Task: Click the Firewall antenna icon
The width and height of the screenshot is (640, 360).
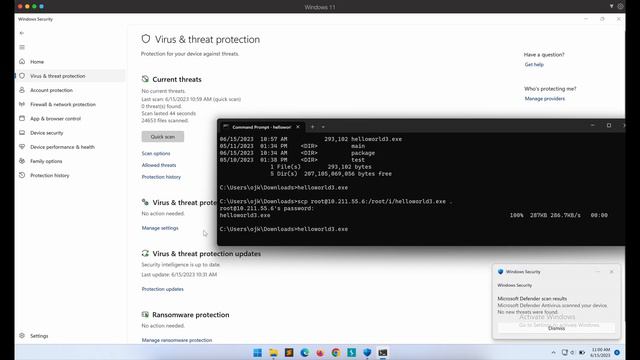Action: [x=22, y=104]
